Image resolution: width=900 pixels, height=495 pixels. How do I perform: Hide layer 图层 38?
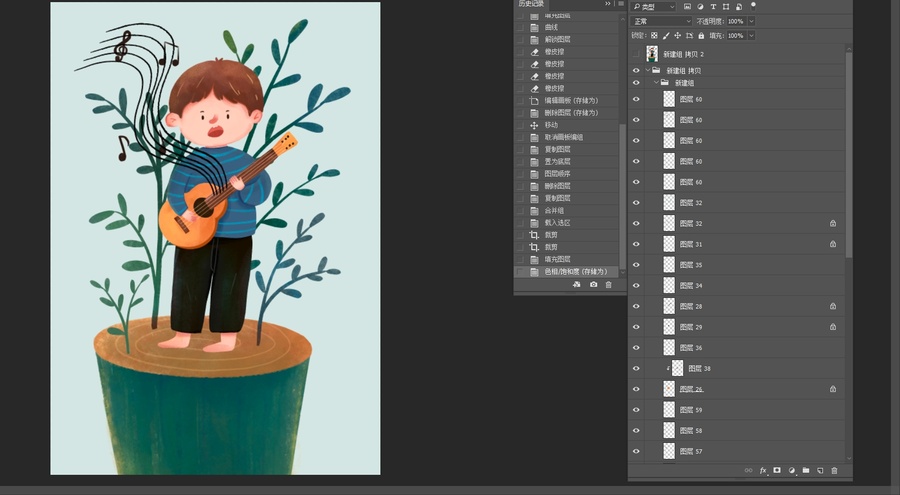(636, 368)
